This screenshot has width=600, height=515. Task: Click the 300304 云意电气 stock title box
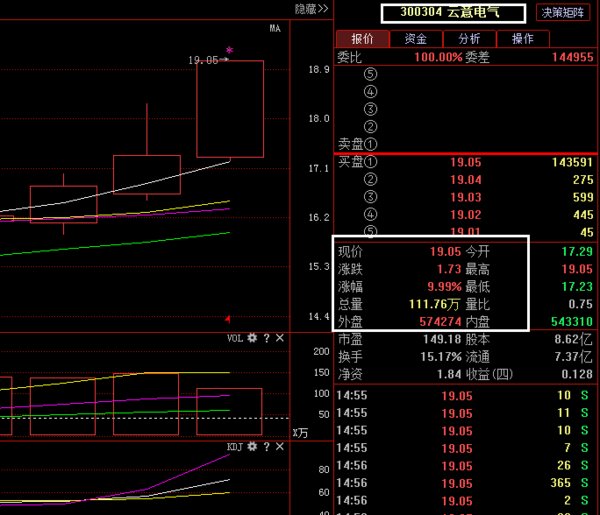coord(453,13)
